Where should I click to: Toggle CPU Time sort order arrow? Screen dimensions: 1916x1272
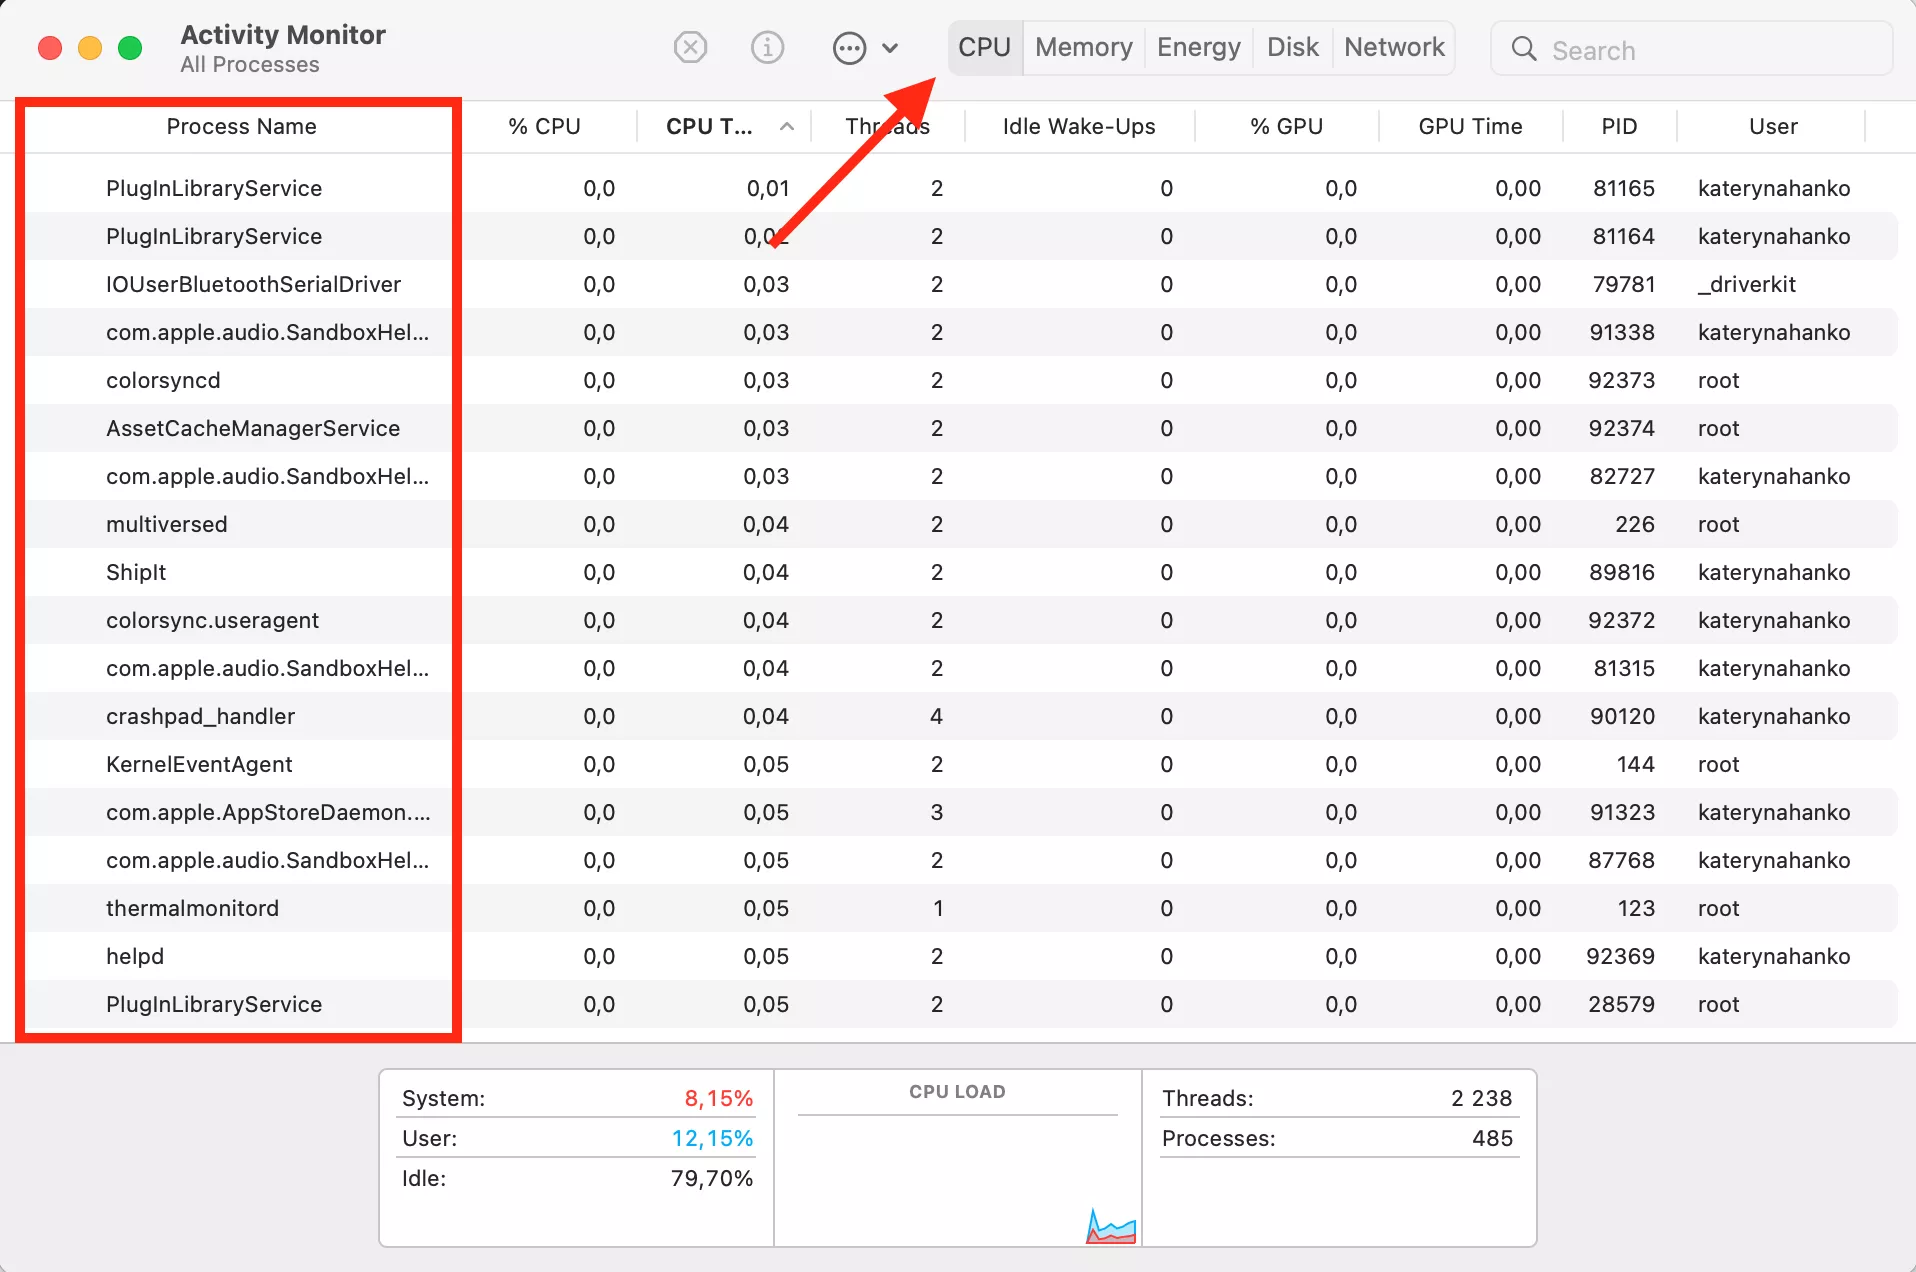787,127
